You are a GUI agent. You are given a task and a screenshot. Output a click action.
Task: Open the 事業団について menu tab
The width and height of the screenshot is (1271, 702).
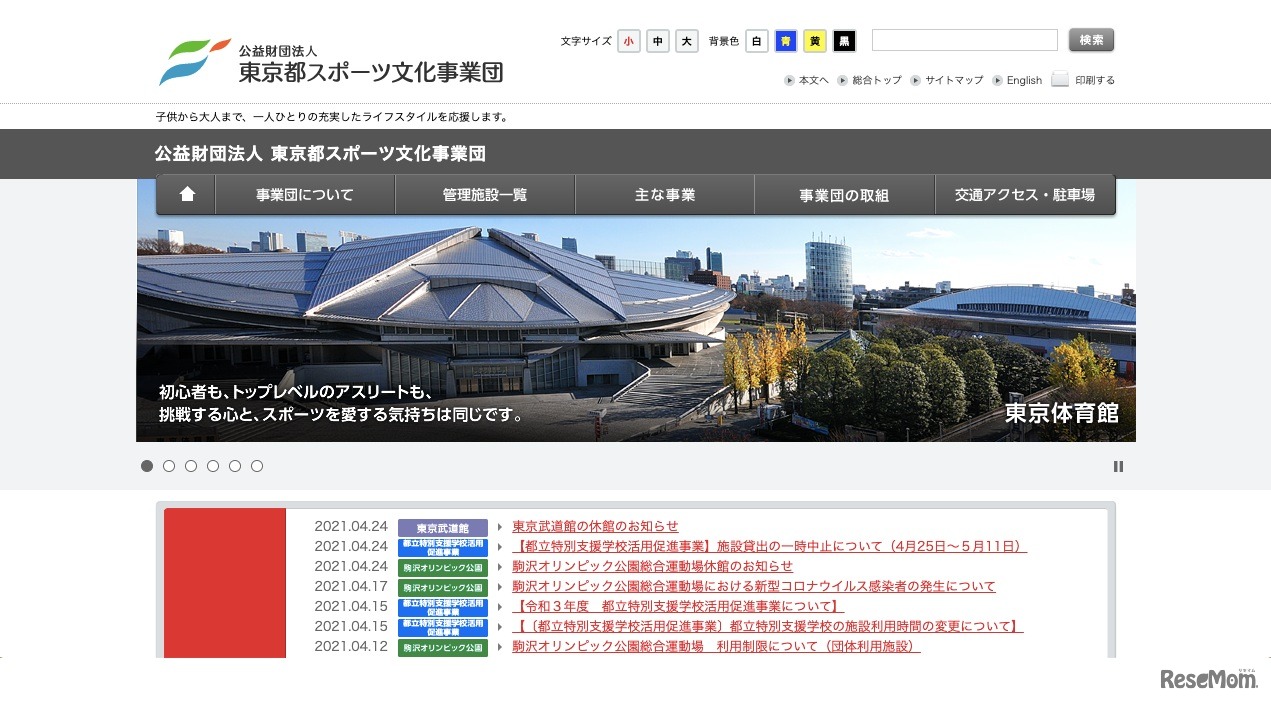(304, 194)
